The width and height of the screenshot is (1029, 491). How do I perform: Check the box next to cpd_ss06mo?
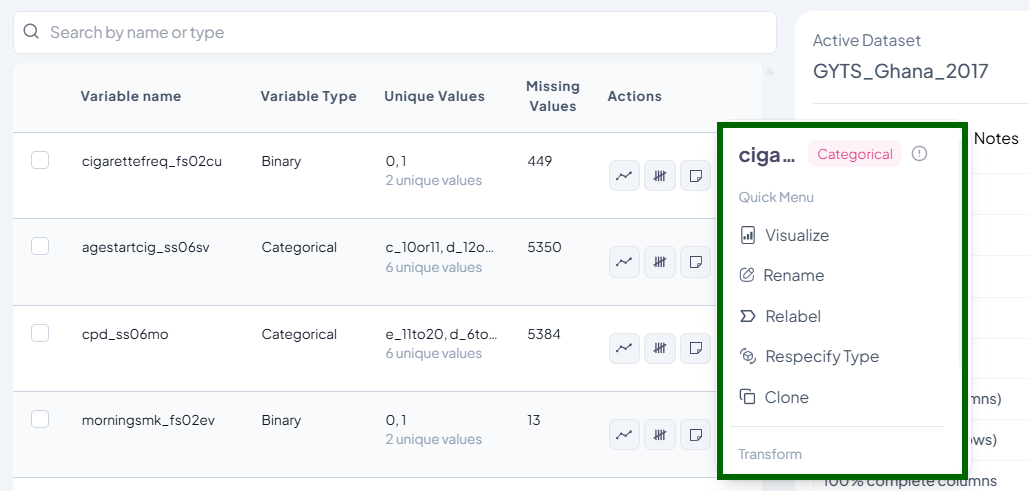(x=40, y=333)
